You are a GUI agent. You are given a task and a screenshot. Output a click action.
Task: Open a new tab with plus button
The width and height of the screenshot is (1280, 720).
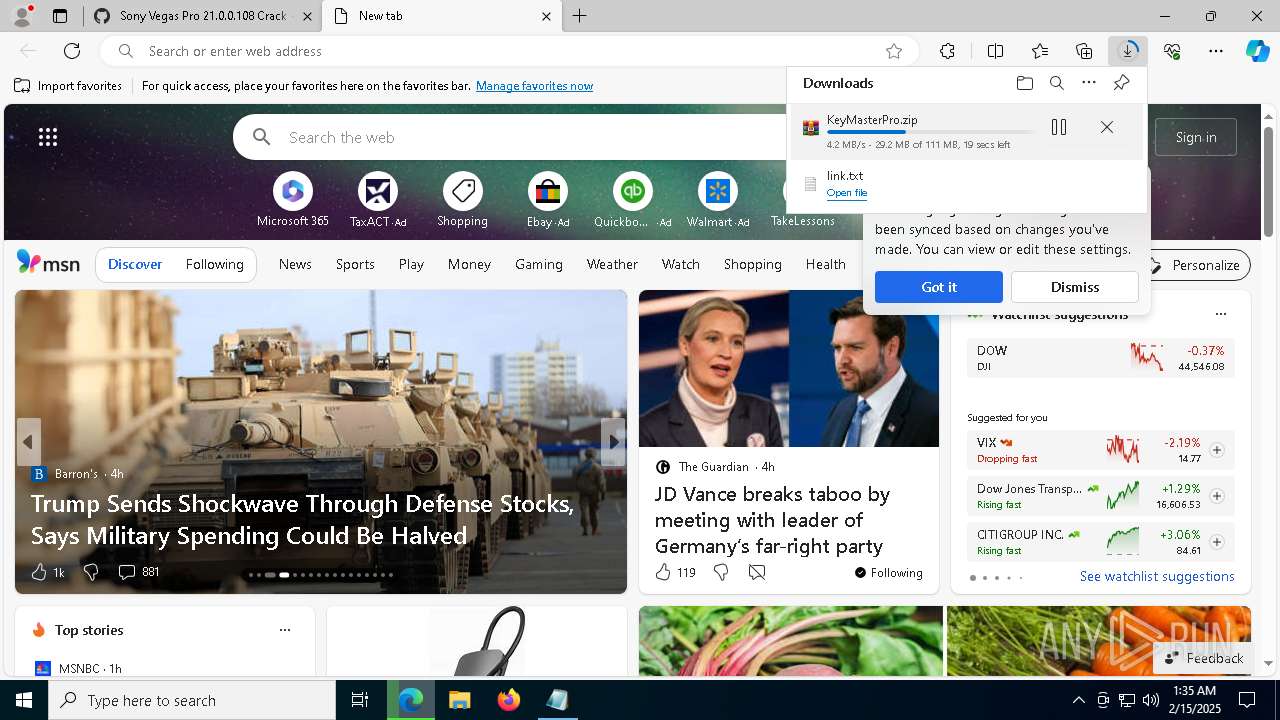point(580,16)
